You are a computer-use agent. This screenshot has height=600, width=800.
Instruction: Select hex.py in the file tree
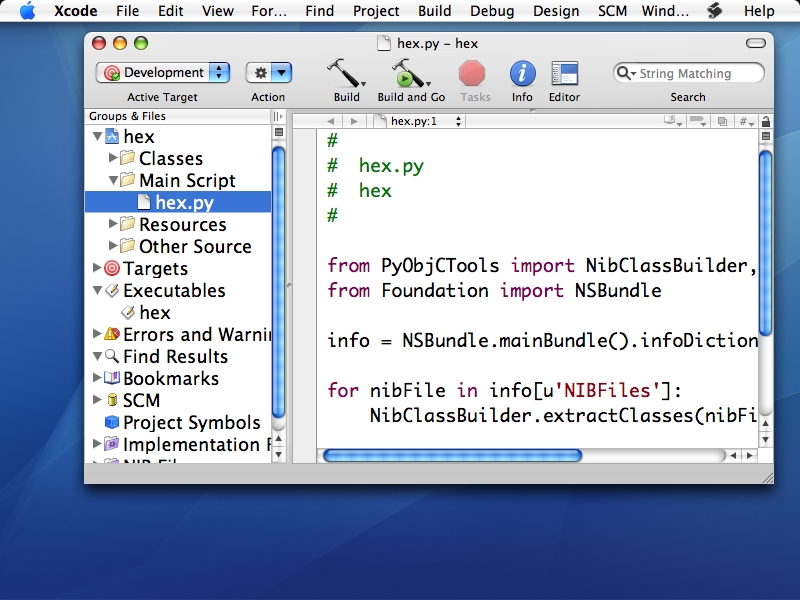pyautogui.click(x=178, y=202)
